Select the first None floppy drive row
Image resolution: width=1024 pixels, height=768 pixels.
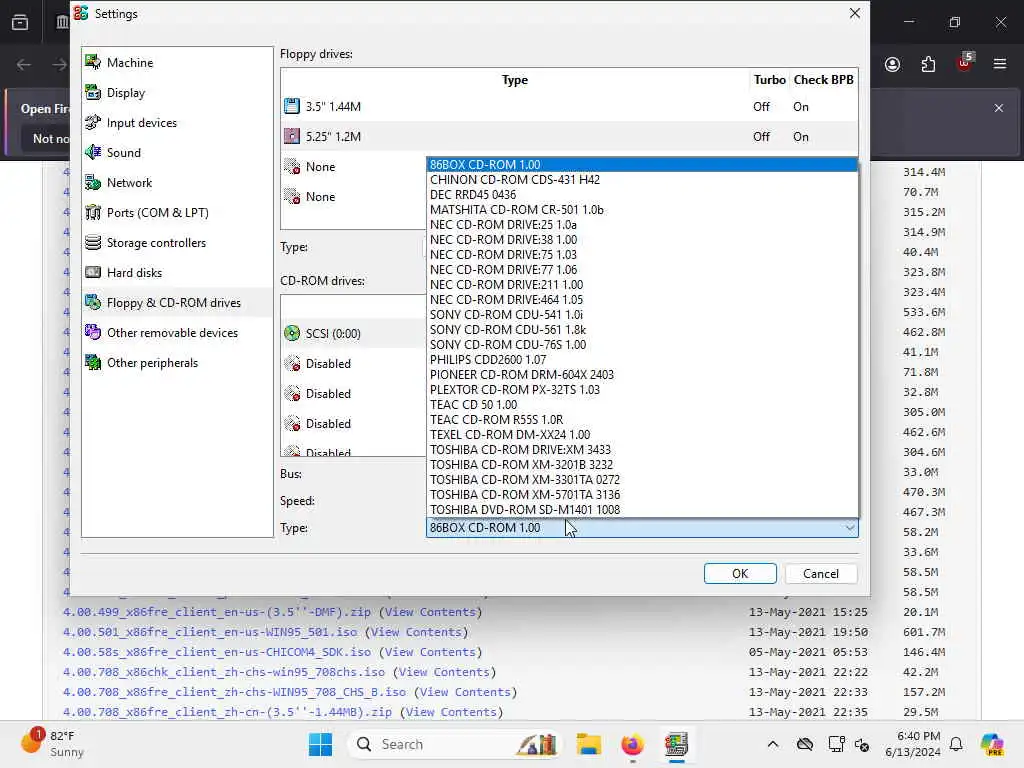[353, 167]
